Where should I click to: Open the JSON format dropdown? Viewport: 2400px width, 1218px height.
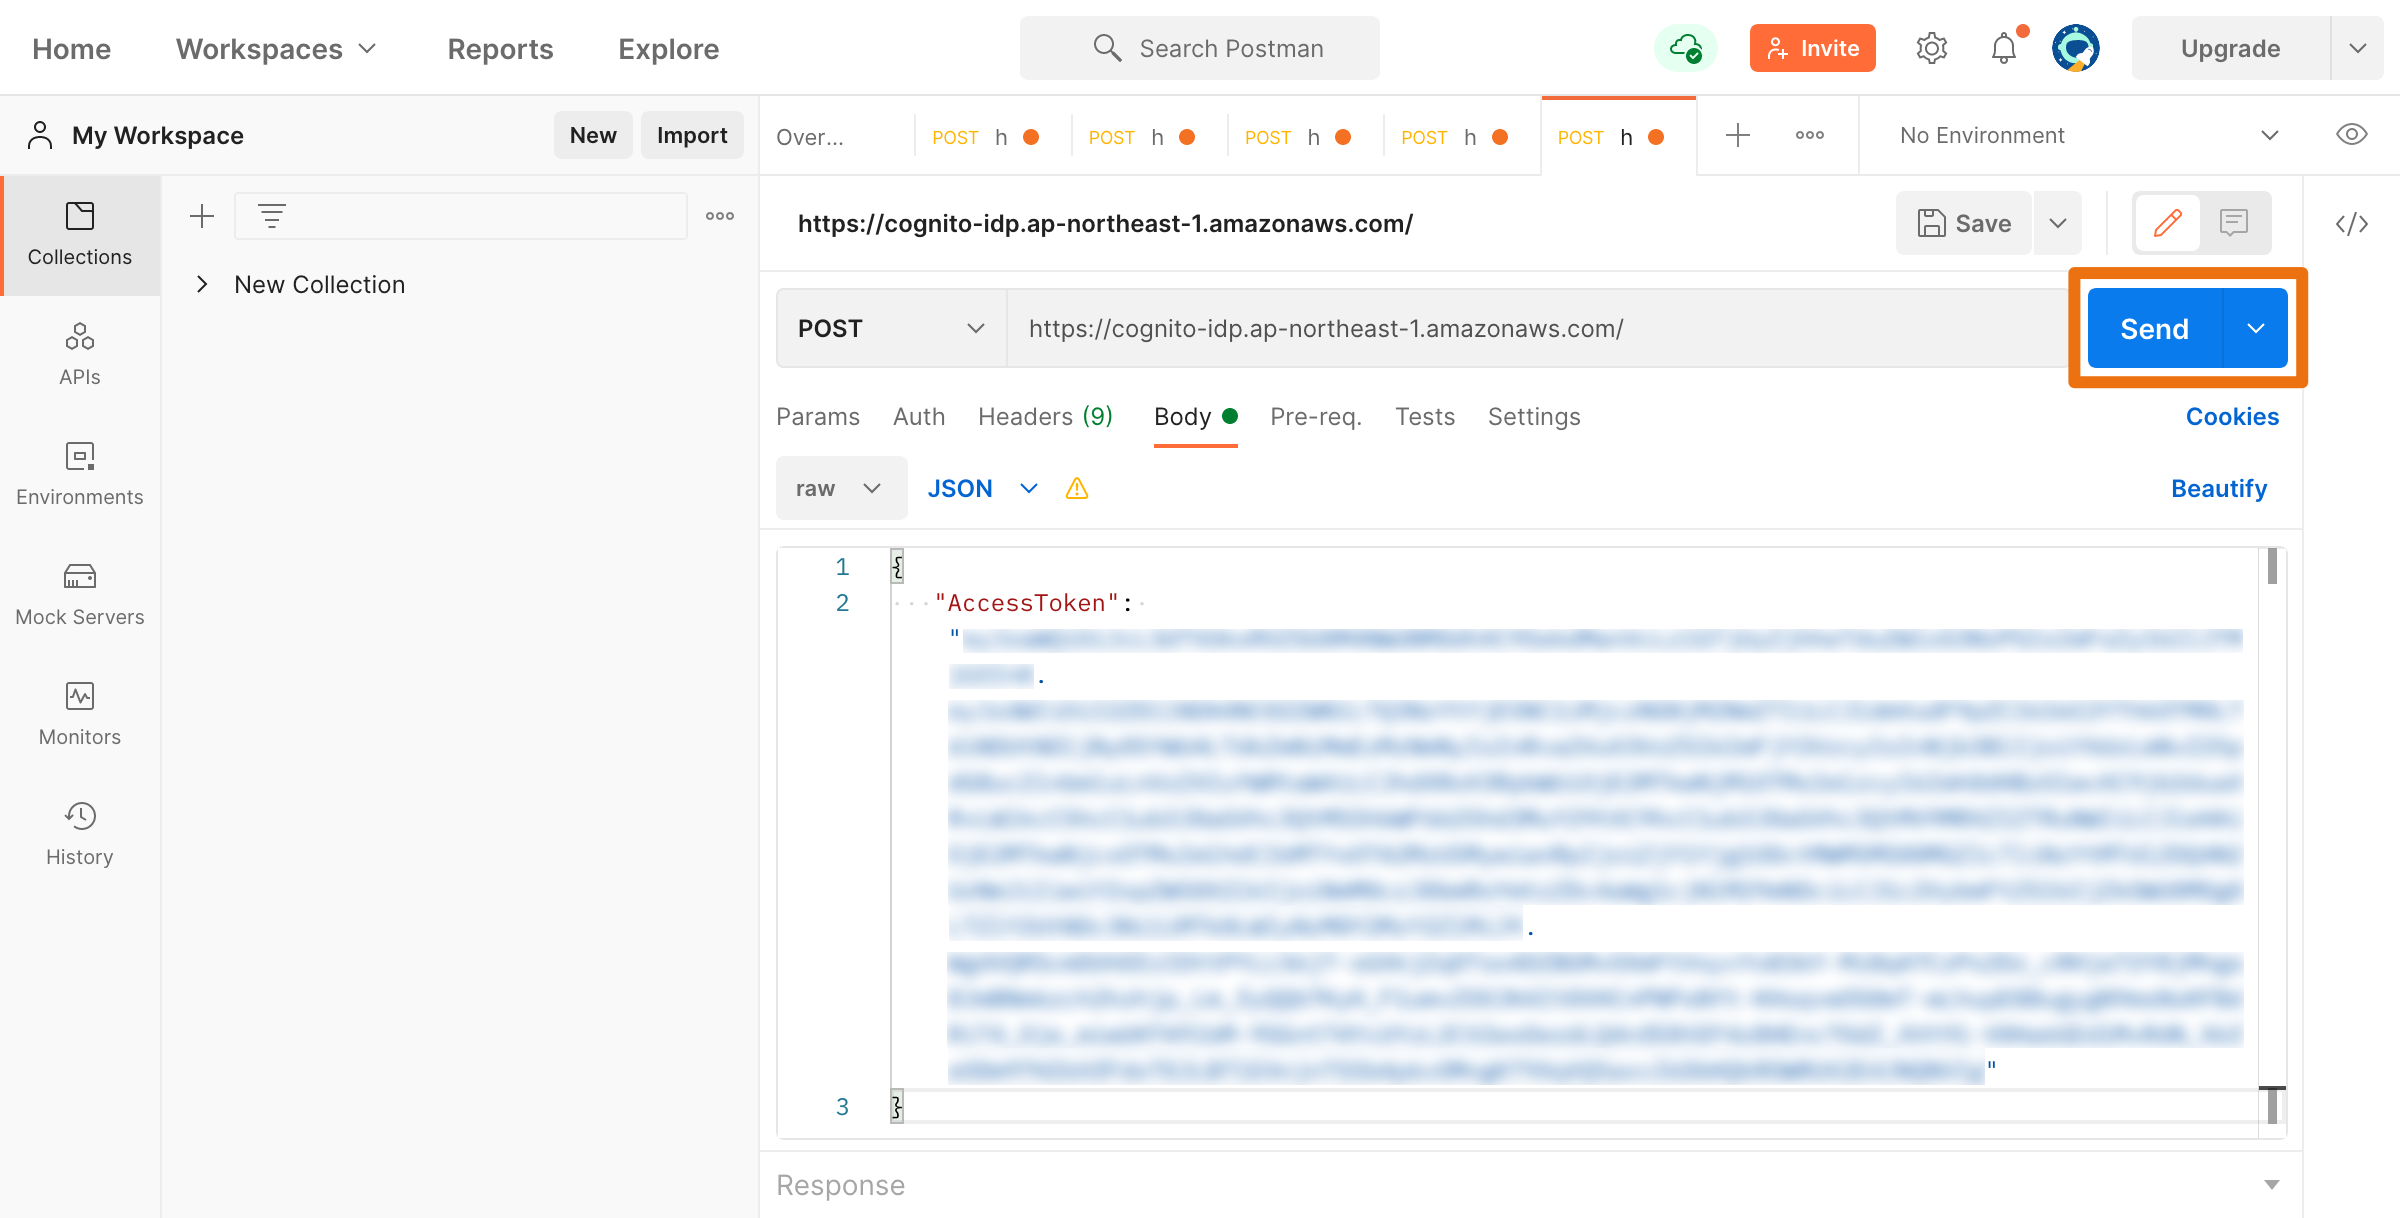point(982,488)
